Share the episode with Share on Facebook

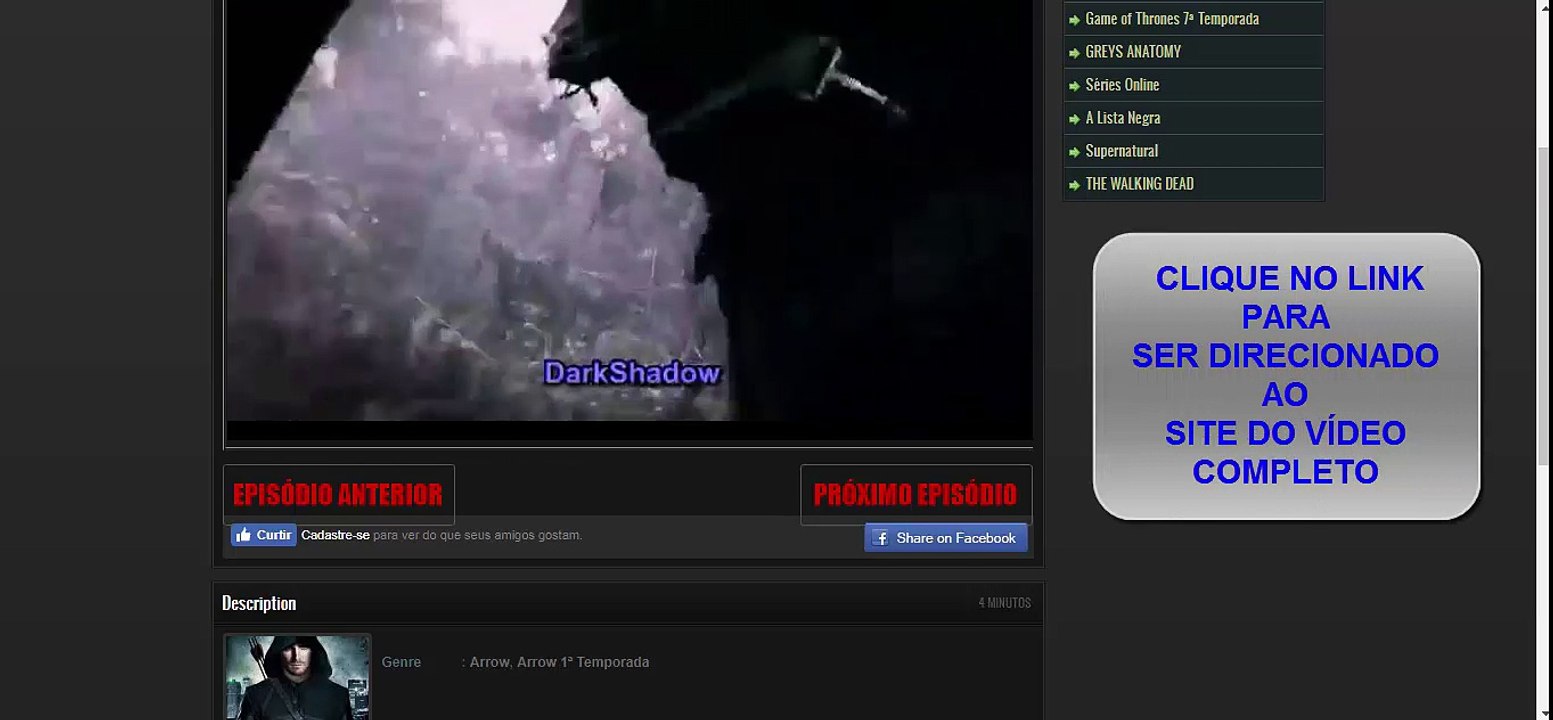click(946, 538)
